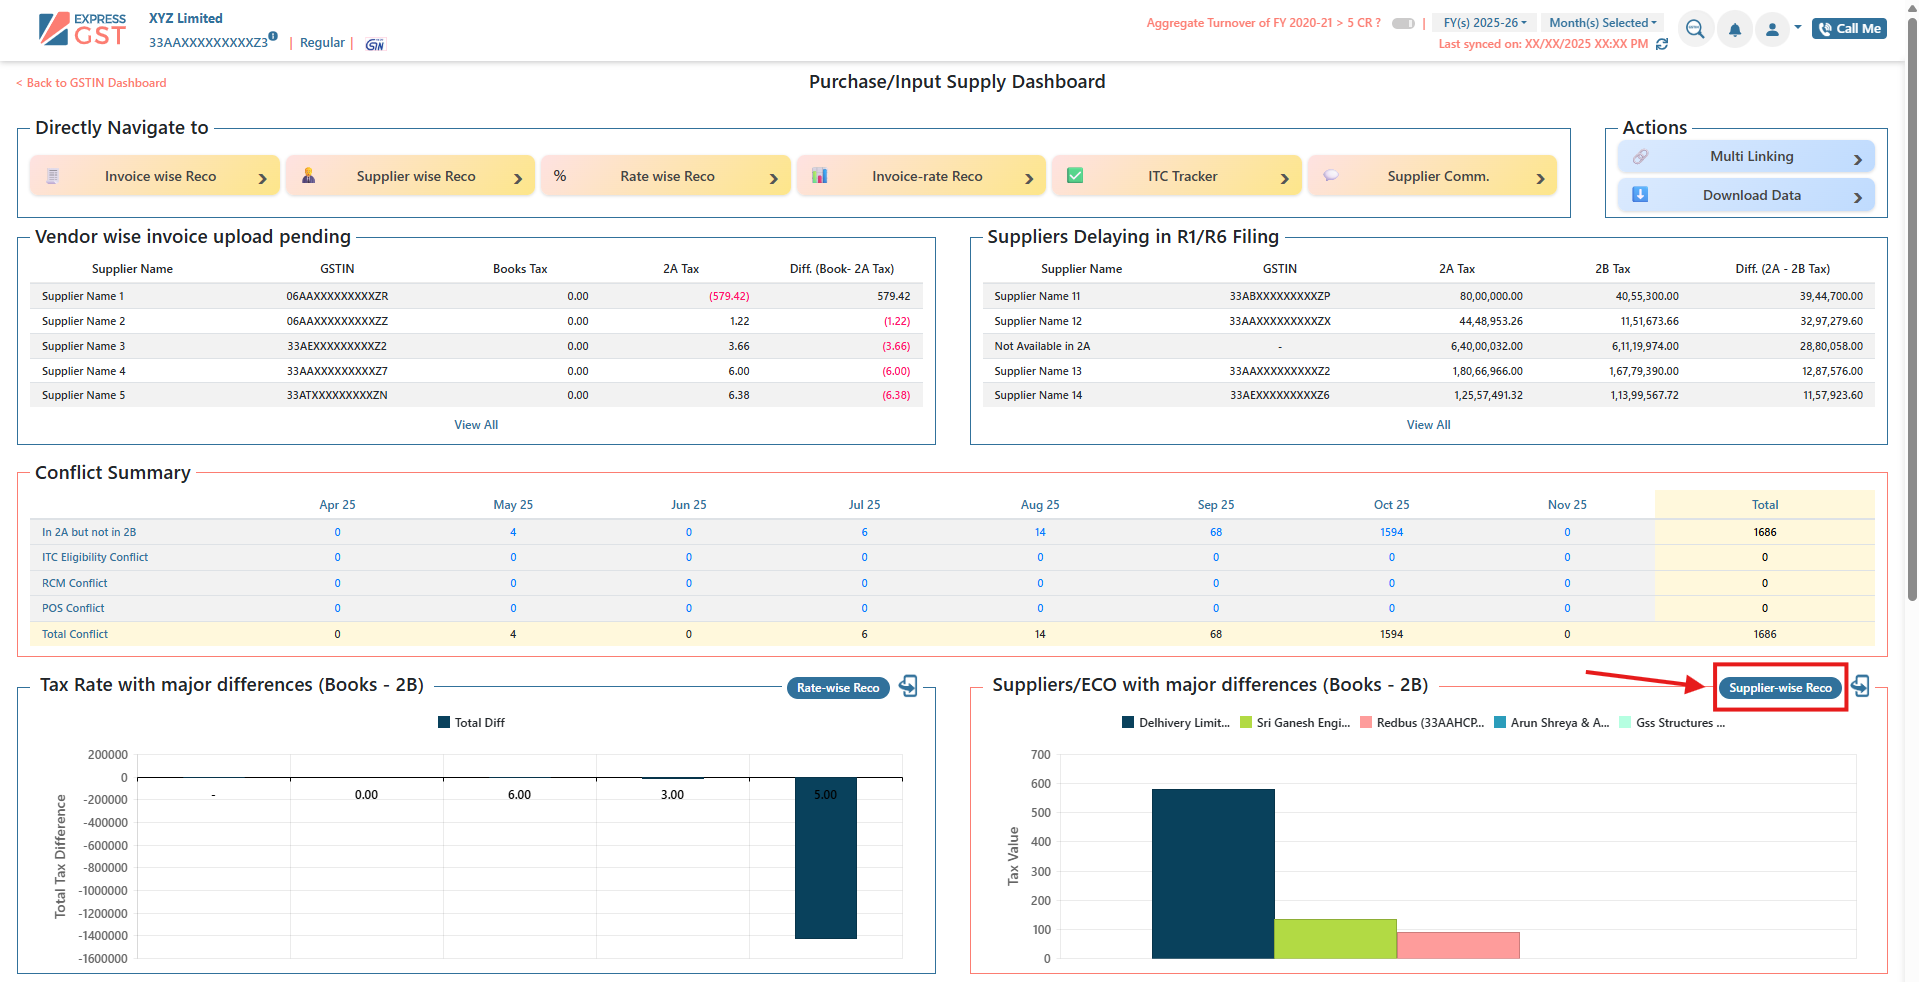The height and width of the screenshot is (982, 1919).
Task: Refresh the last synced data icon
Action: [1662, 44]
